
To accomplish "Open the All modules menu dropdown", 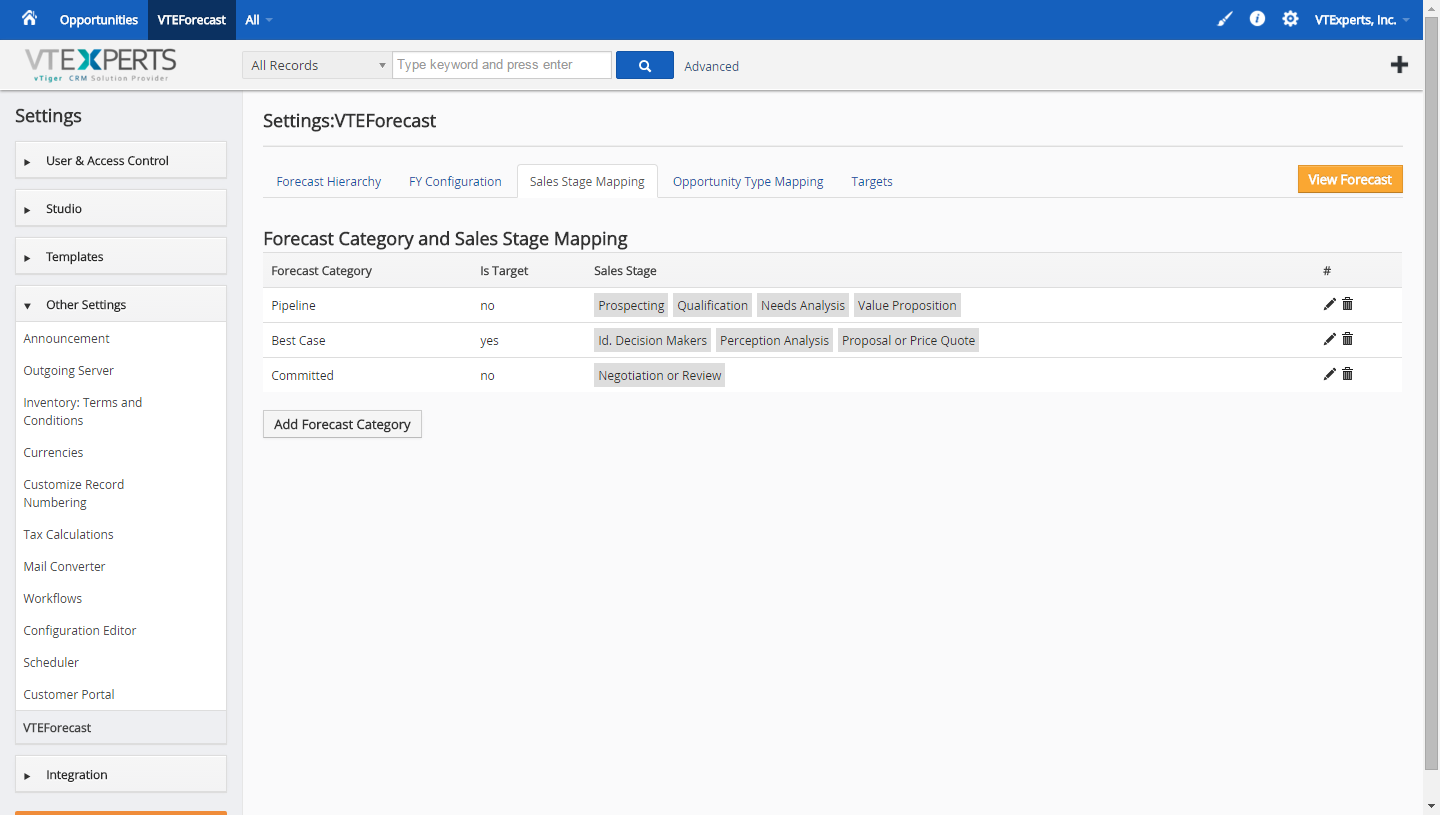I will pyautogui.click(x=258, y=20).
